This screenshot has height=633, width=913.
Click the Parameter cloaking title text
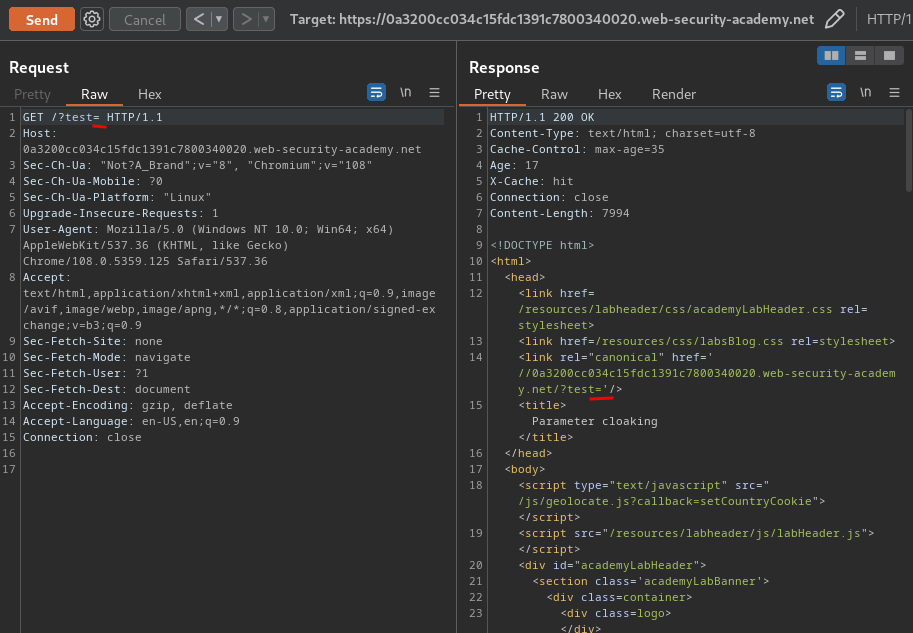point(594,421)
